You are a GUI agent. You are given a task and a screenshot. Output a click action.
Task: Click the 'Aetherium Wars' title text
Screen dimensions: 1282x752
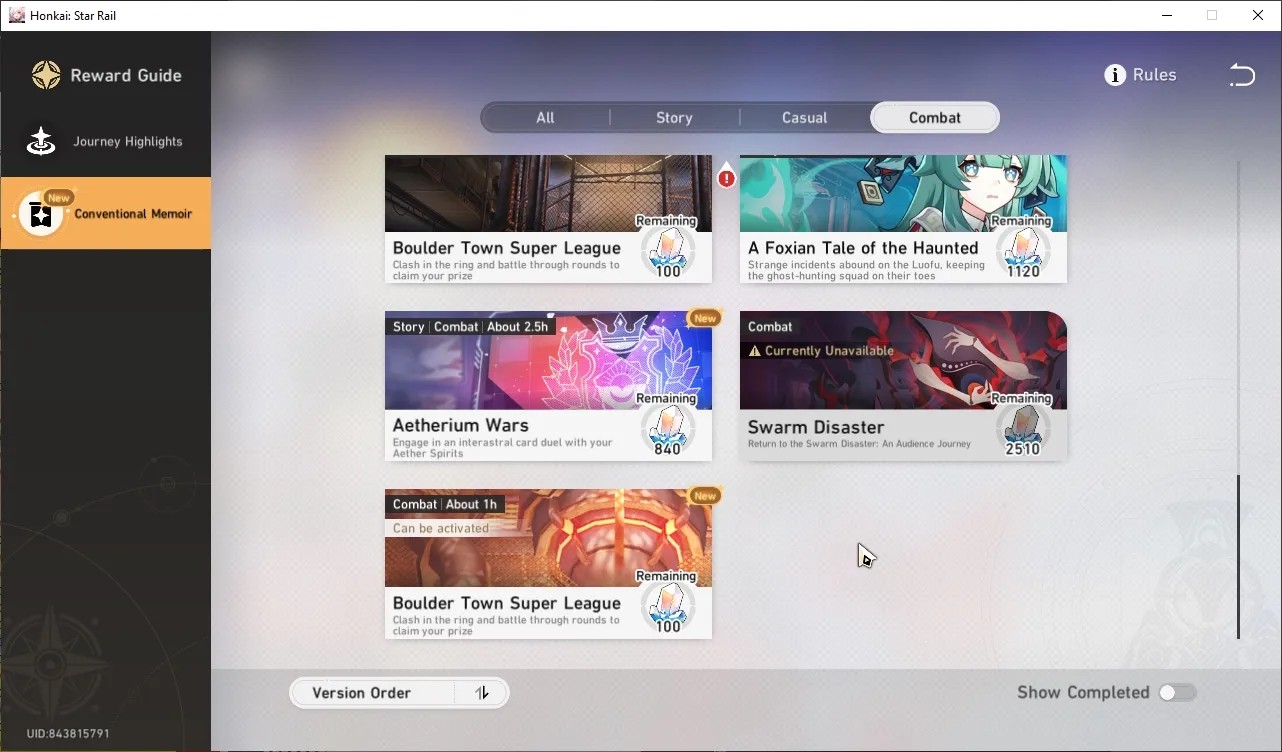460,425
